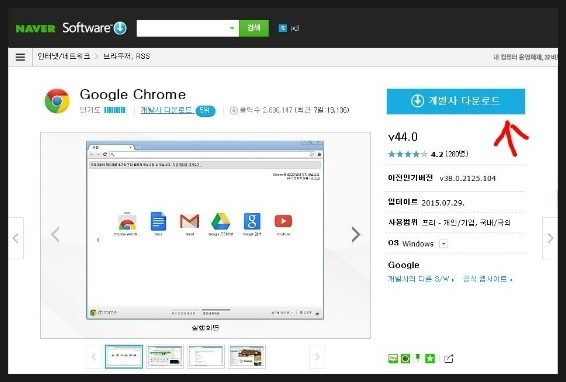Select the second screenshot thumbnail

click(165, 357)
